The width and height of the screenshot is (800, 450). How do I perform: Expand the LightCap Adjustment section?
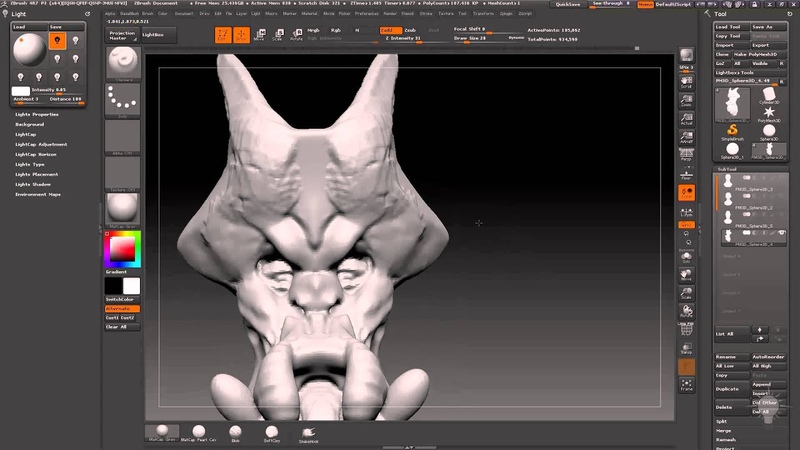click(x=41, y=144)
